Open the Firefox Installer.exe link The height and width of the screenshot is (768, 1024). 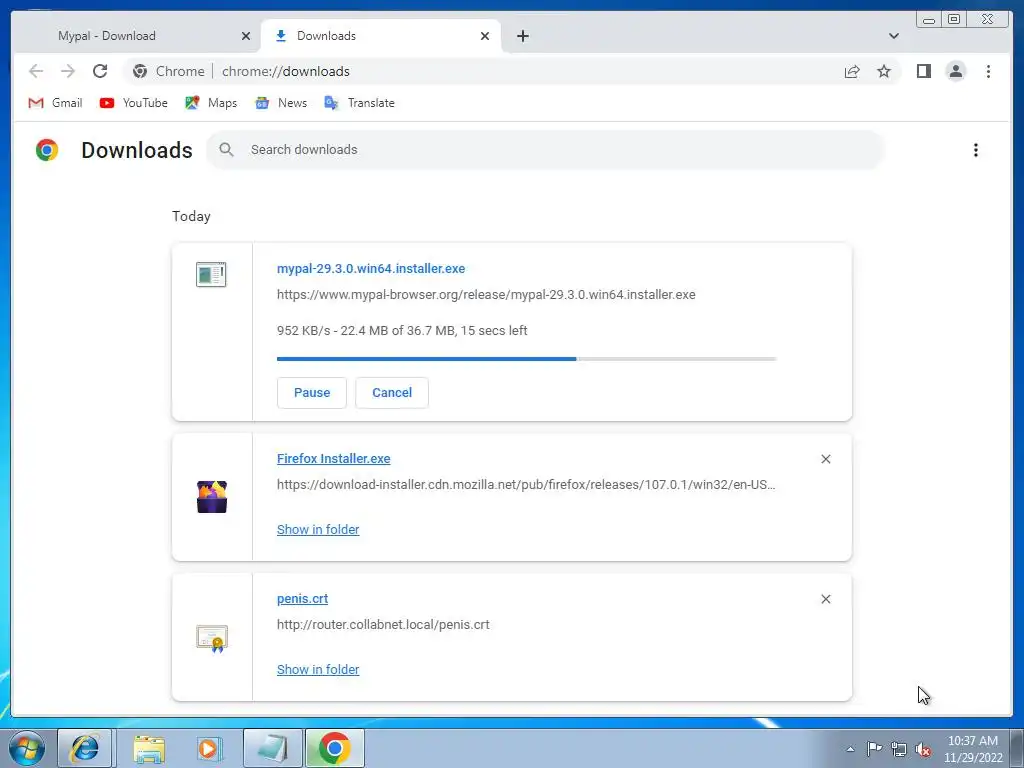point(334,458)
